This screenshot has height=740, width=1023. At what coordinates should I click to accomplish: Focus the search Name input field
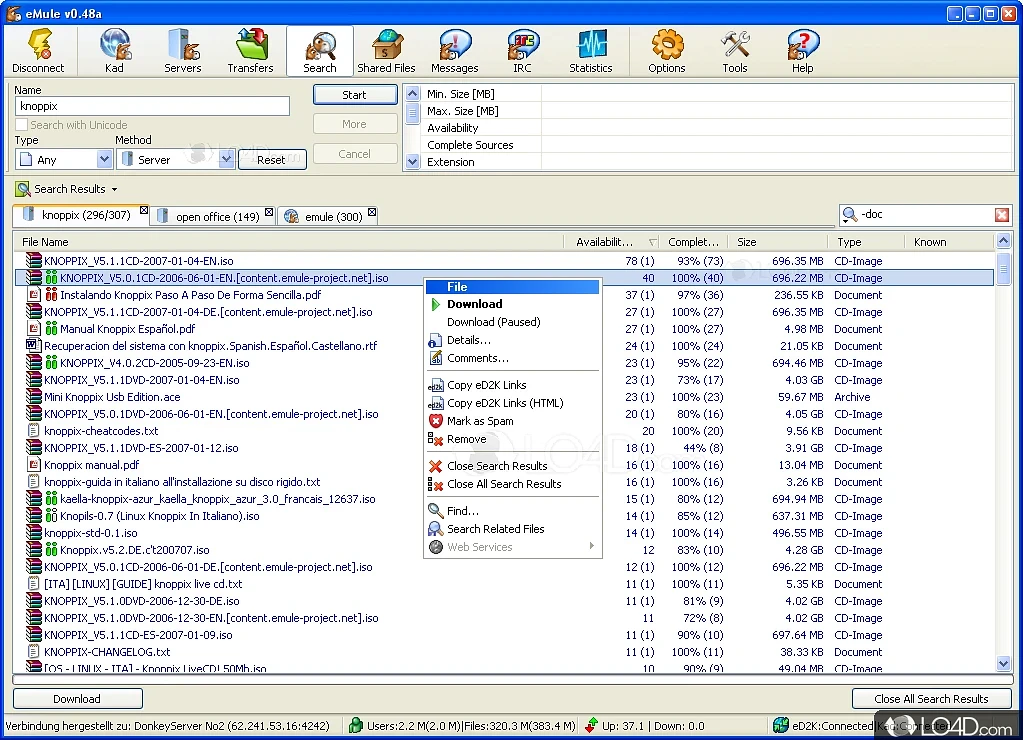click(x=152, y=106)
